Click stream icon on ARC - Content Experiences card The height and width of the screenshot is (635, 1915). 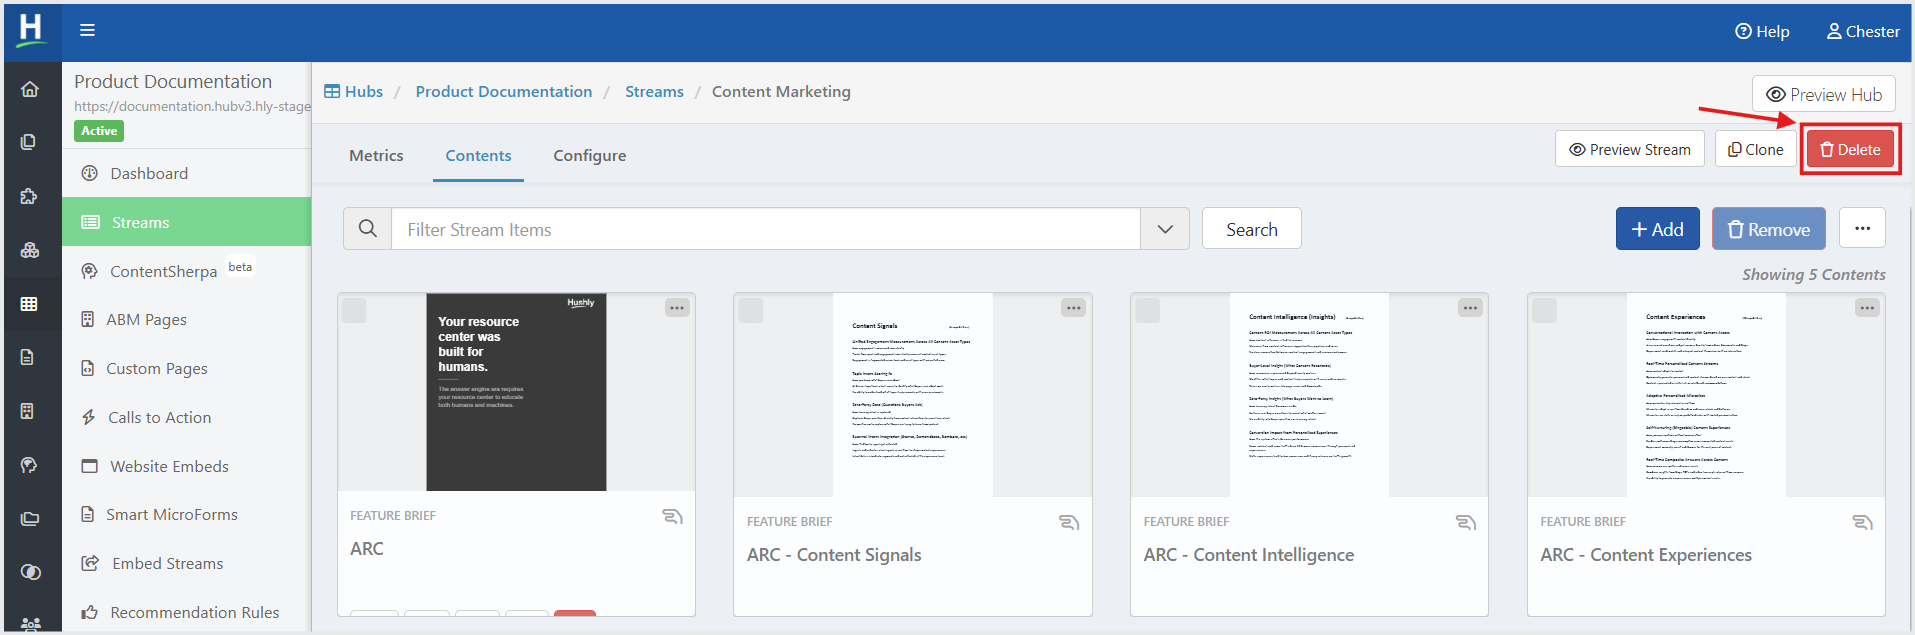[1863, 522]
